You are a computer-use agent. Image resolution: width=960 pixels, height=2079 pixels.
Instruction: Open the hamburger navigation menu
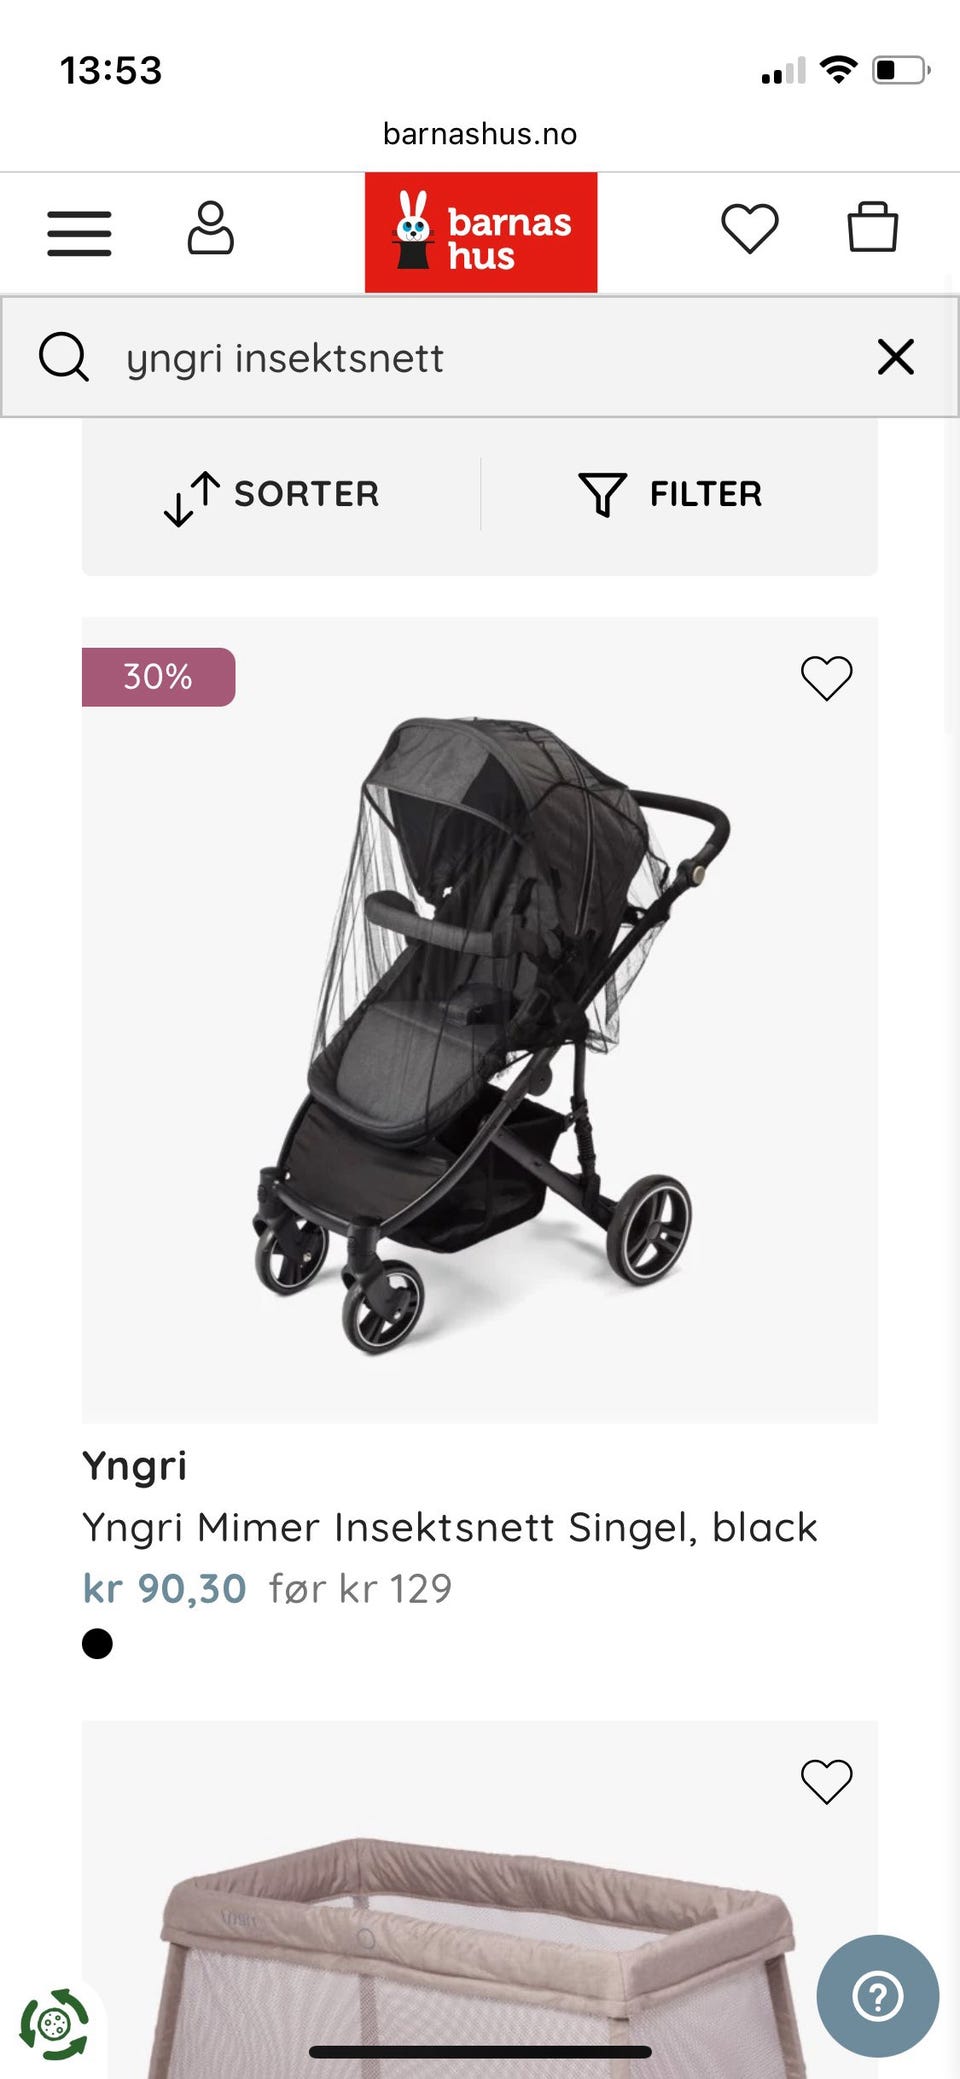click(x=79, y=233)
